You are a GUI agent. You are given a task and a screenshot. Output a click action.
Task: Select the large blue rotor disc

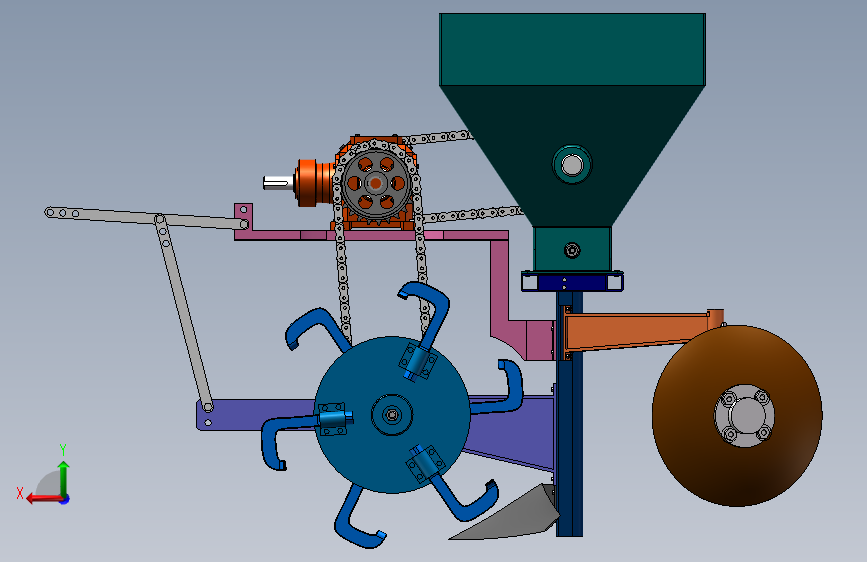(393, 415)
